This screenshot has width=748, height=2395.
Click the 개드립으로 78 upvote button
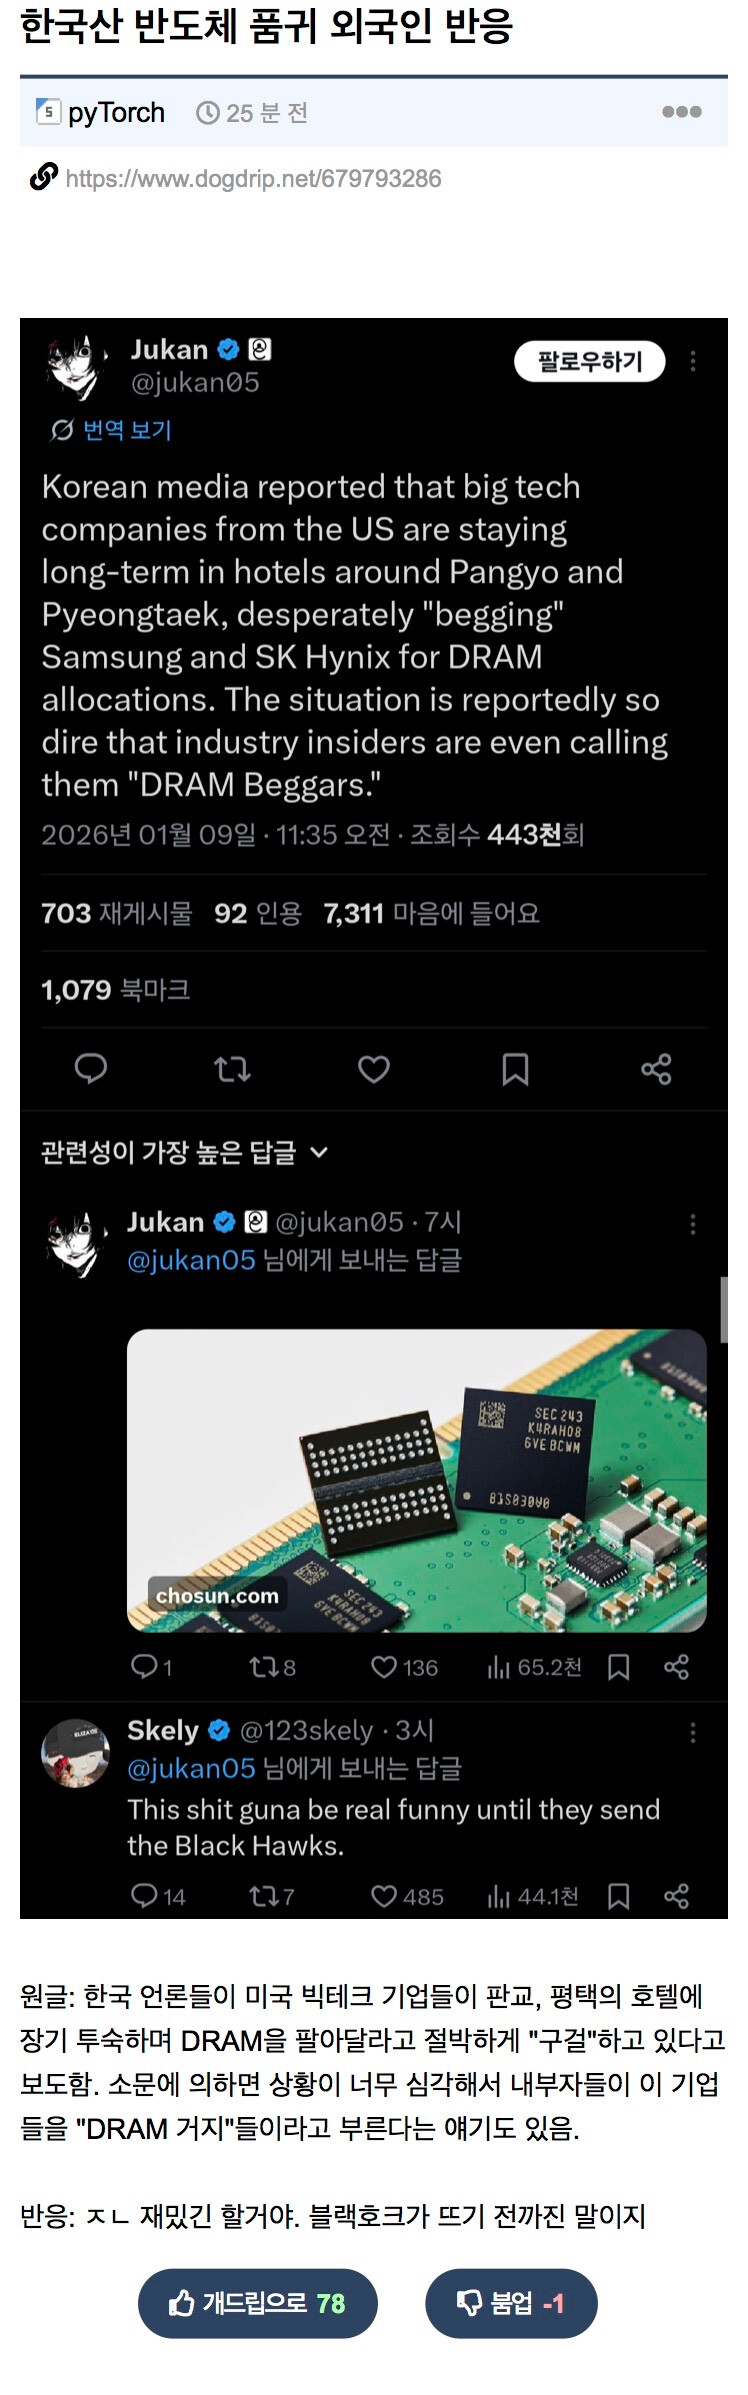coord(258,2303)
